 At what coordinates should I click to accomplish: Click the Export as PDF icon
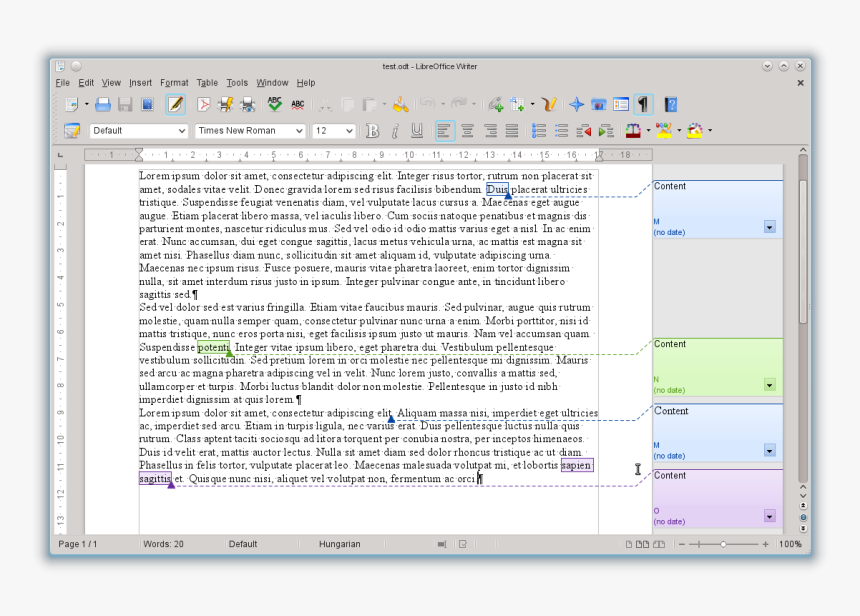click(204, 104)
